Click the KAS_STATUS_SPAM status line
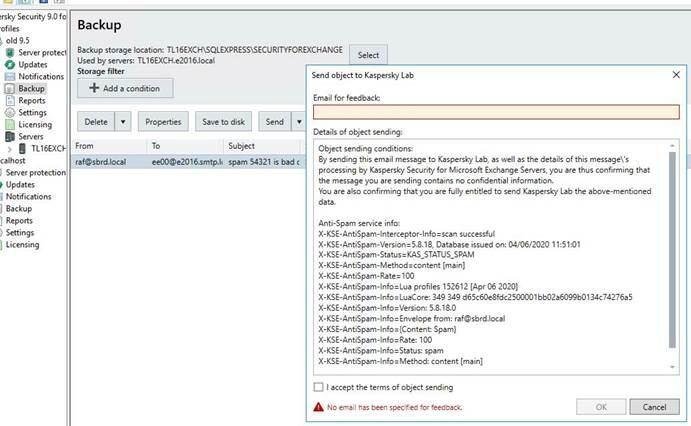691x426 pixels. [396, 255]
